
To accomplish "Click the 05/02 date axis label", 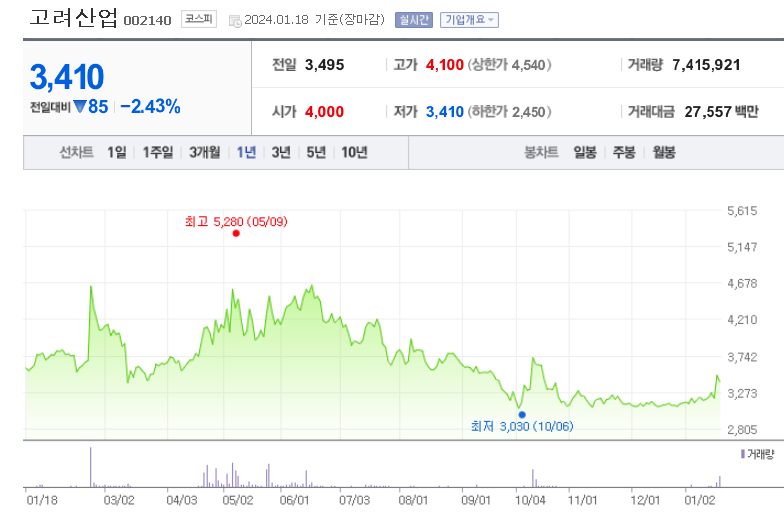I will pos(238,500).
